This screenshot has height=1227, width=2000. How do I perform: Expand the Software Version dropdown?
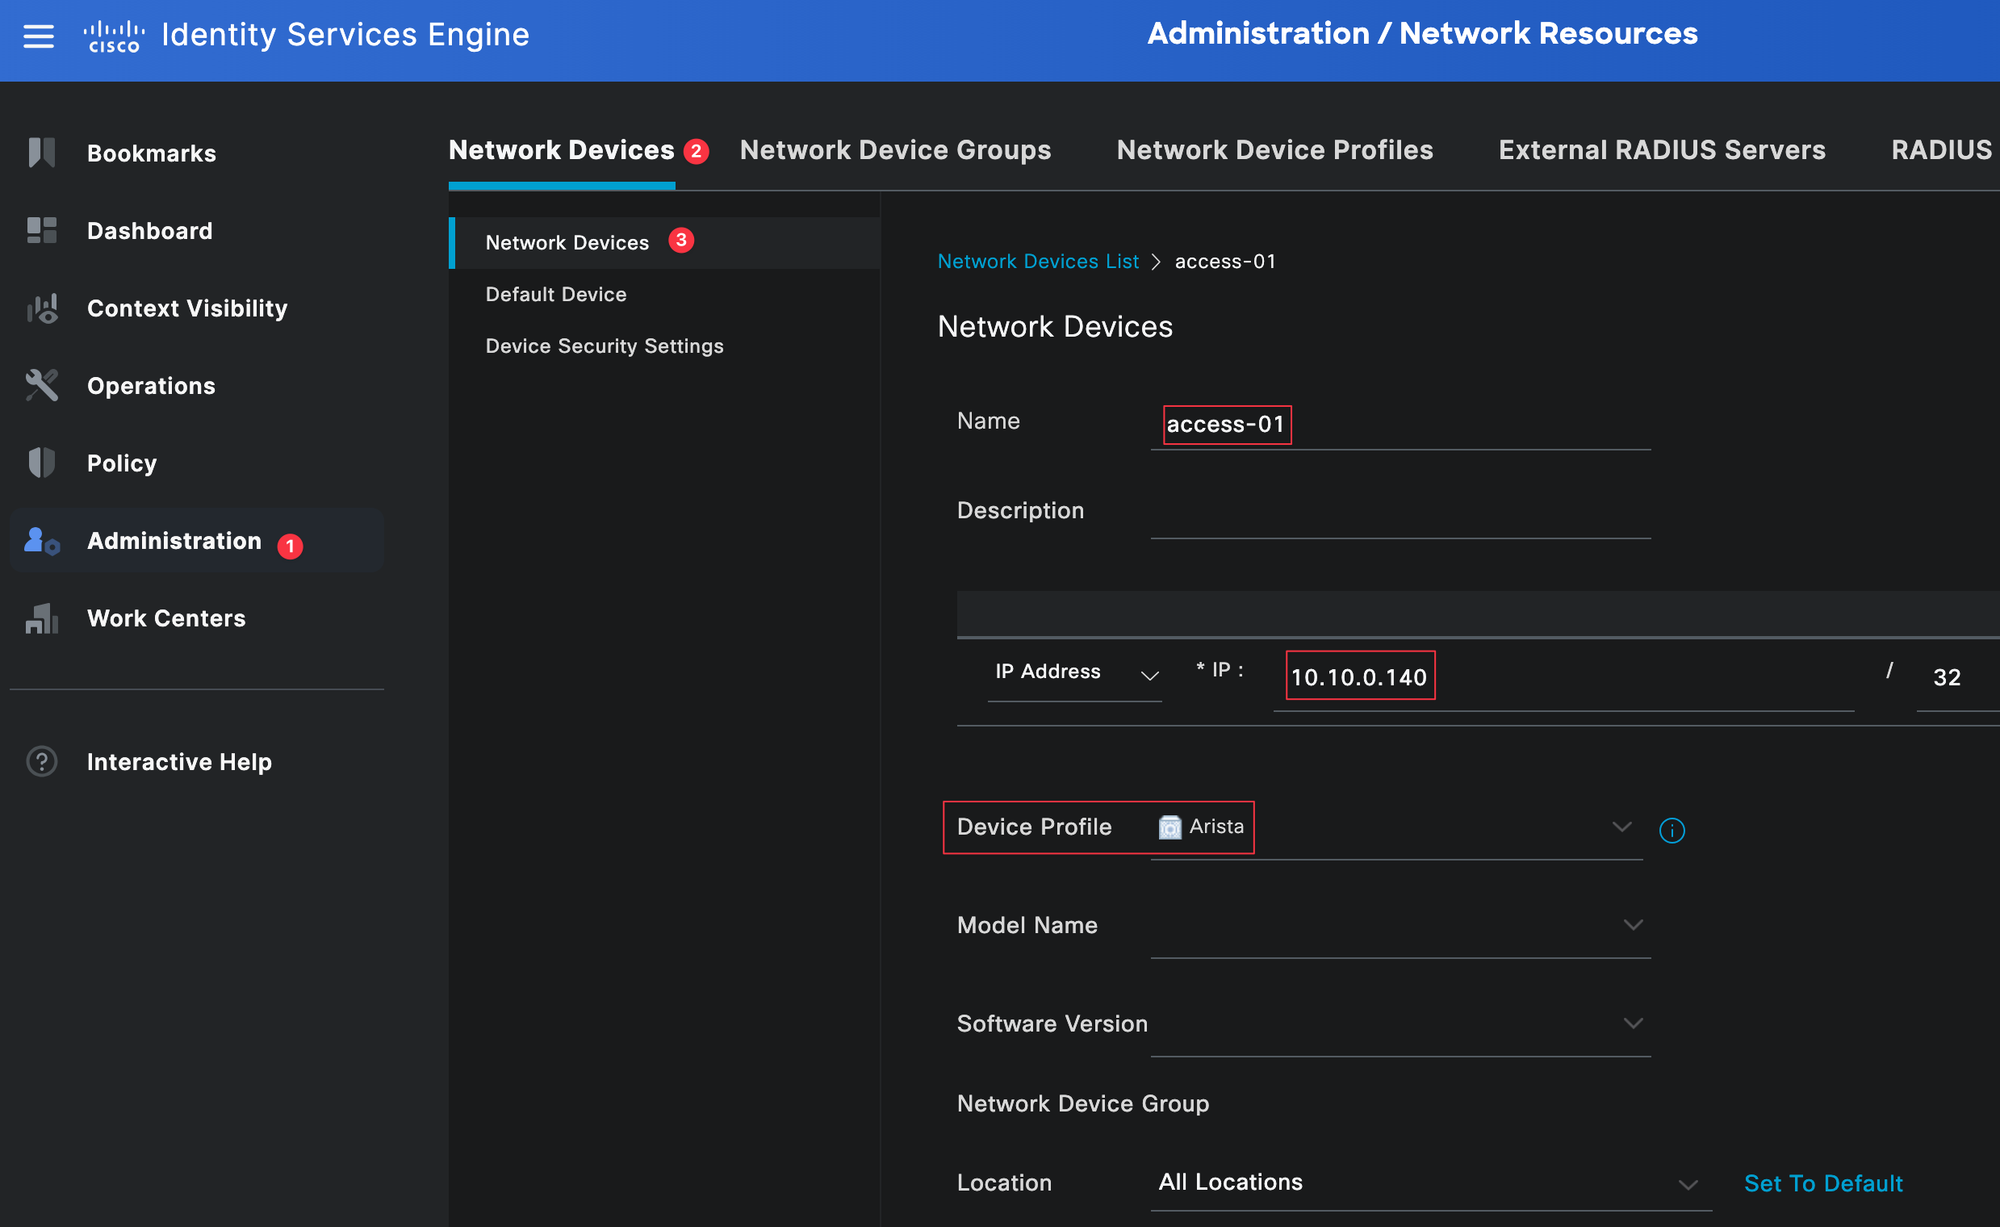1633,1023
